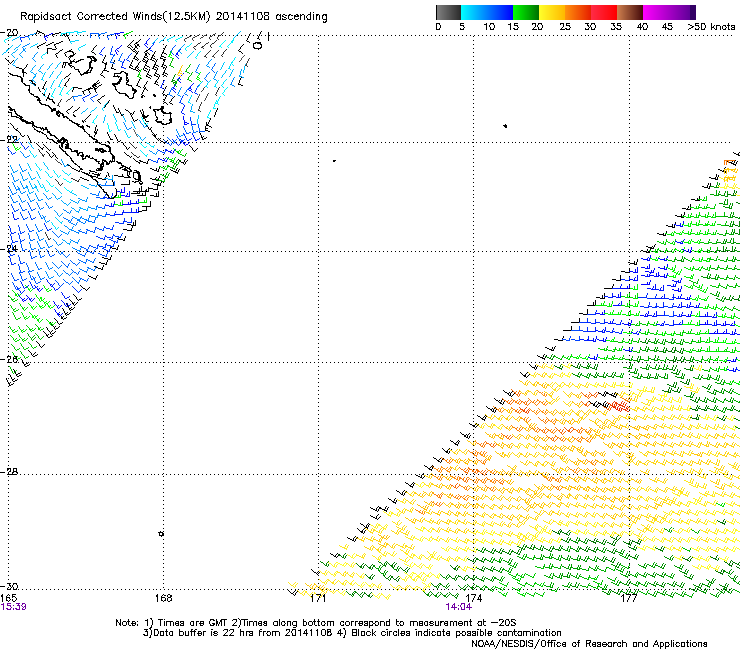Click the cyan-to-blue 5-15 knots swatch
The height and width of the screenshot is (650, 740).
tap(487, 12)
